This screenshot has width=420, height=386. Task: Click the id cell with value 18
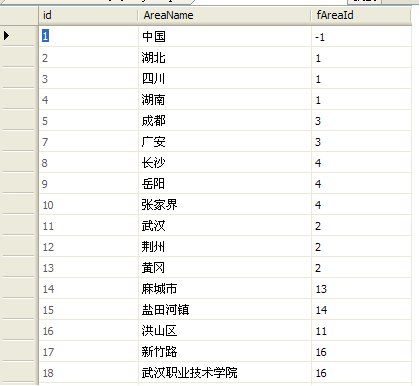[x=88, y=373]
